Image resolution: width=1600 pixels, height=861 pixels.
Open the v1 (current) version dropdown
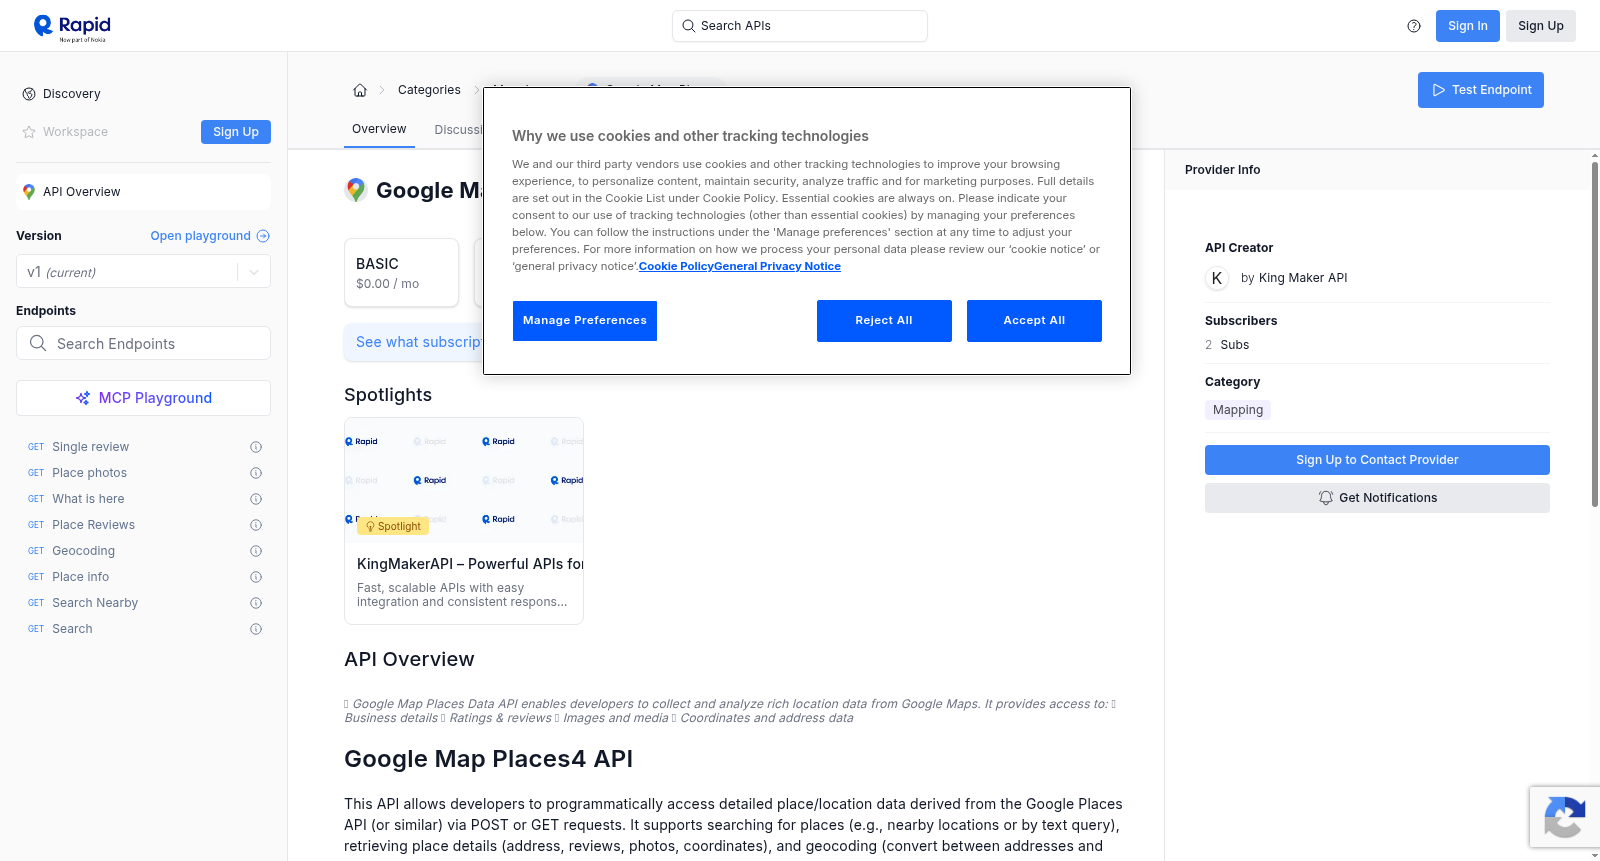click(x=143, y=272)
